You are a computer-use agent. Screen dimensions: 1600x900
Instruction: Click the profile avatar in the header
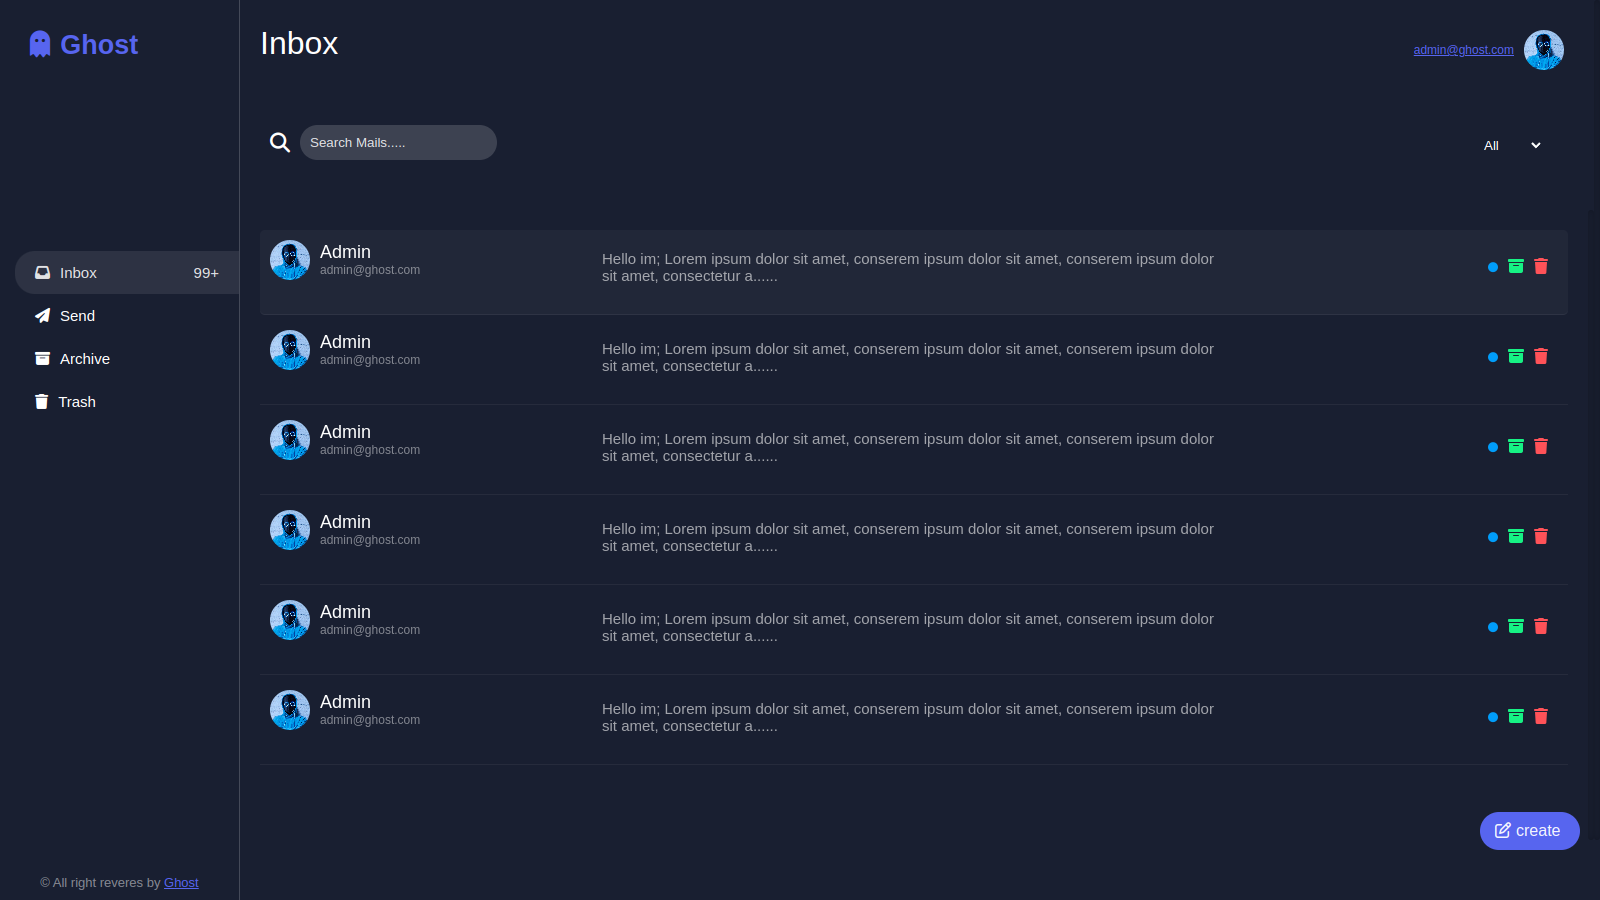(x=1544, y=50)
